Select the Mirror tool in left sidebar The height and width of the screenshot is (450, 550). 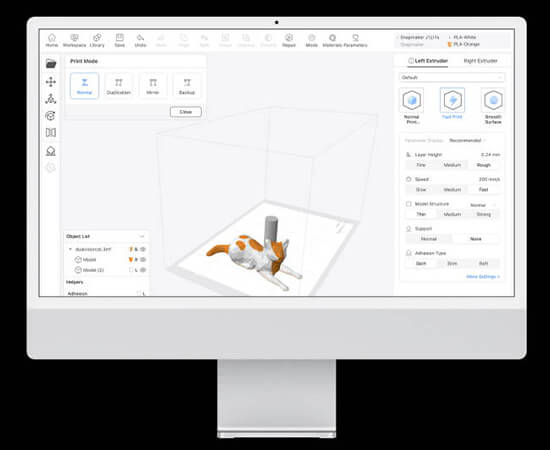[x=51, y=133]
